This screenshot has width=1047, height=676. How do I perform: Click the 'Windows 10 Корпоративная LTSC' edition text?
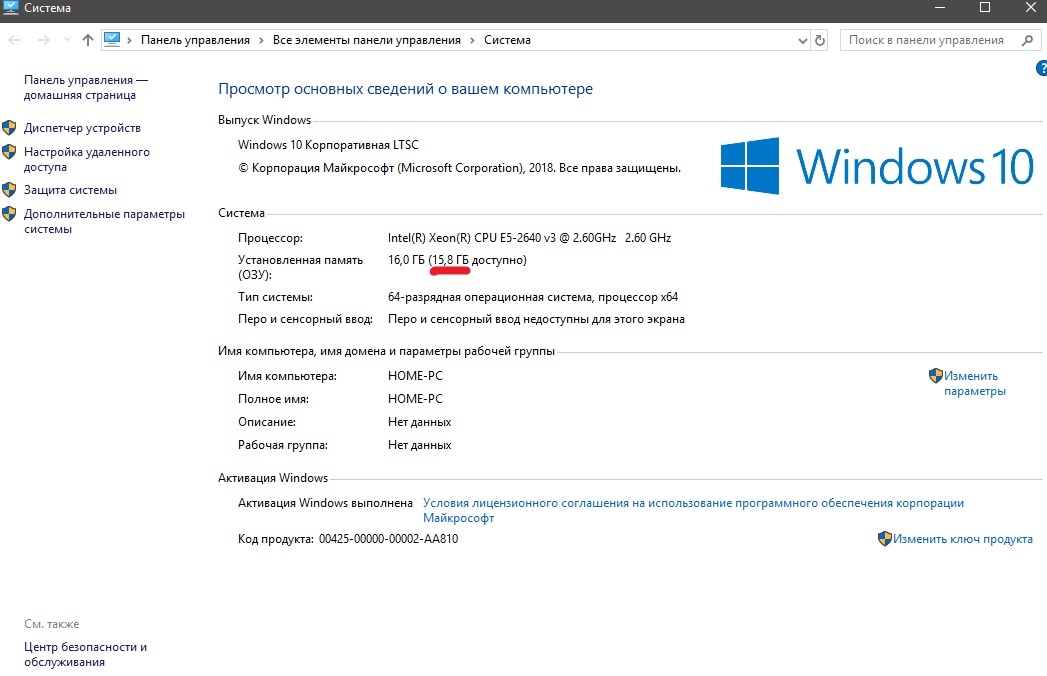pyautogui.click(x=328, y=145)
